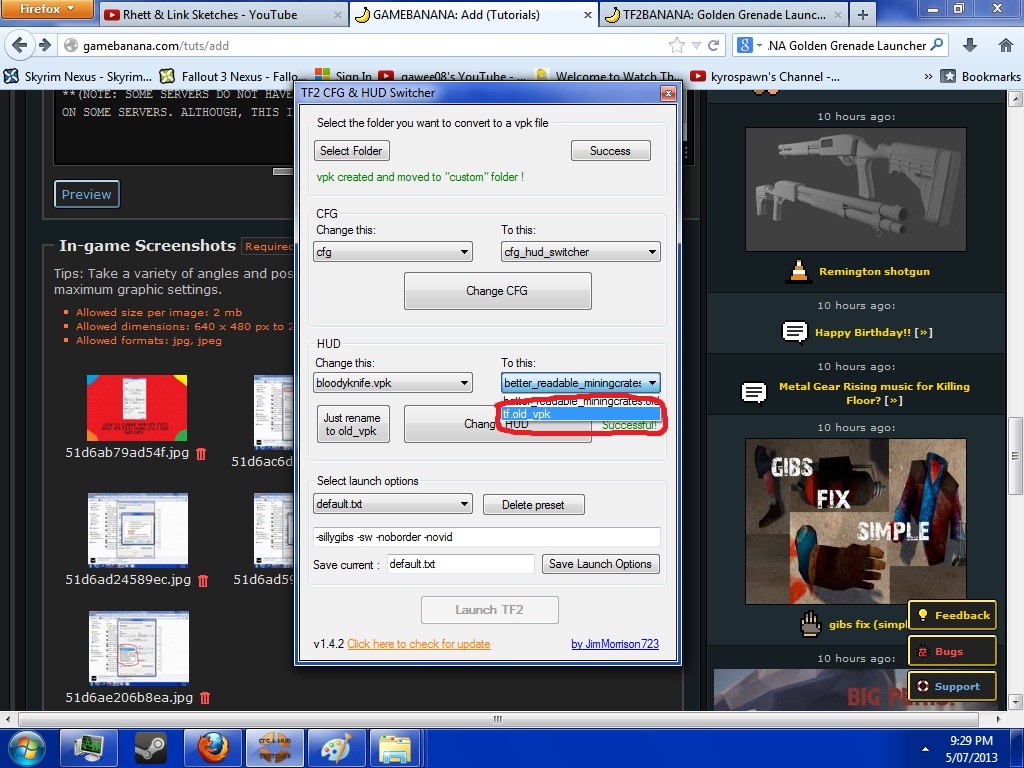Click the vertical page scrollbar thumb

click(x=1015, y=456)
